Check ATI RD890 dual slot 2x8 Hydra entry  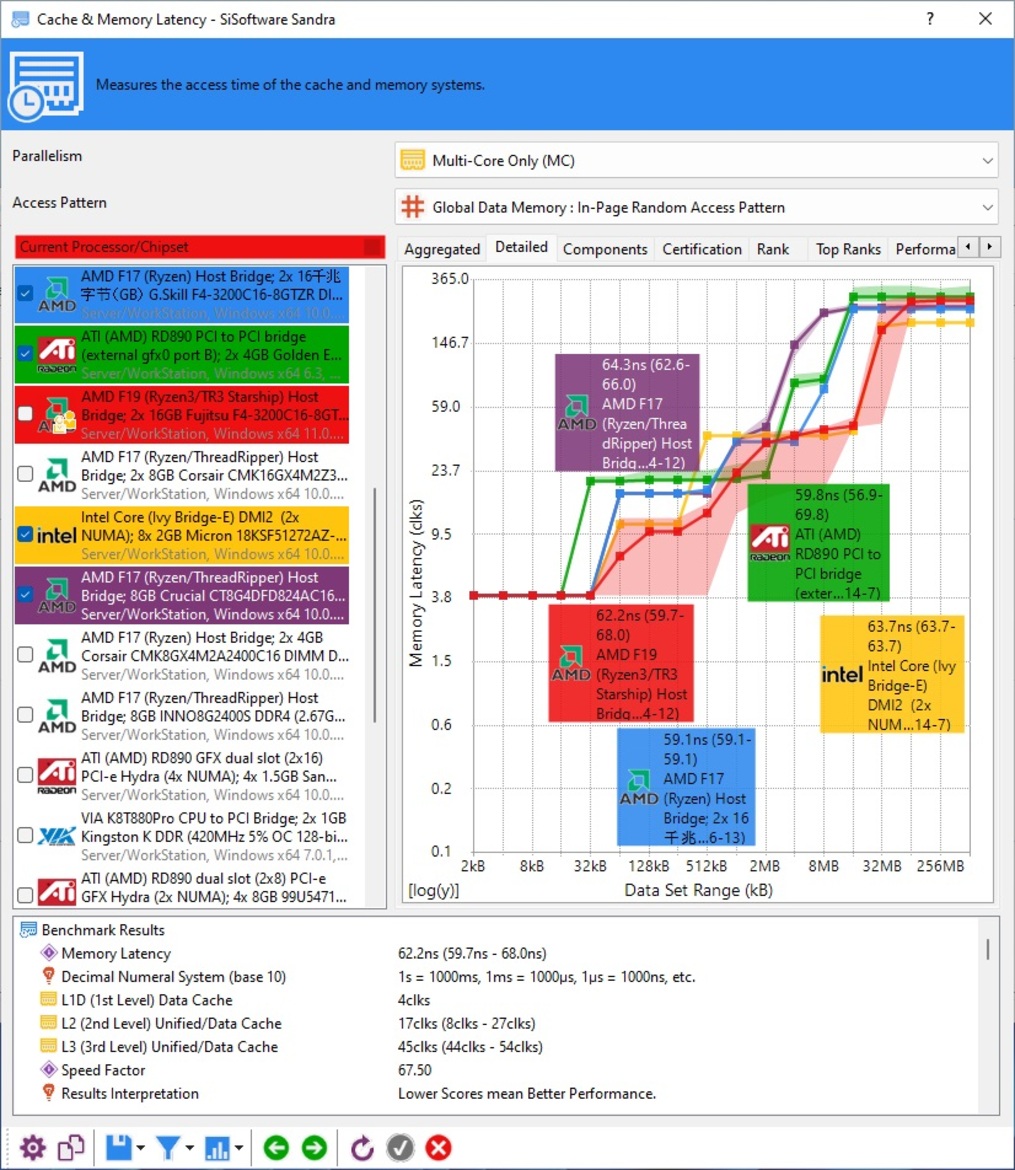click(x=25, y=894)
